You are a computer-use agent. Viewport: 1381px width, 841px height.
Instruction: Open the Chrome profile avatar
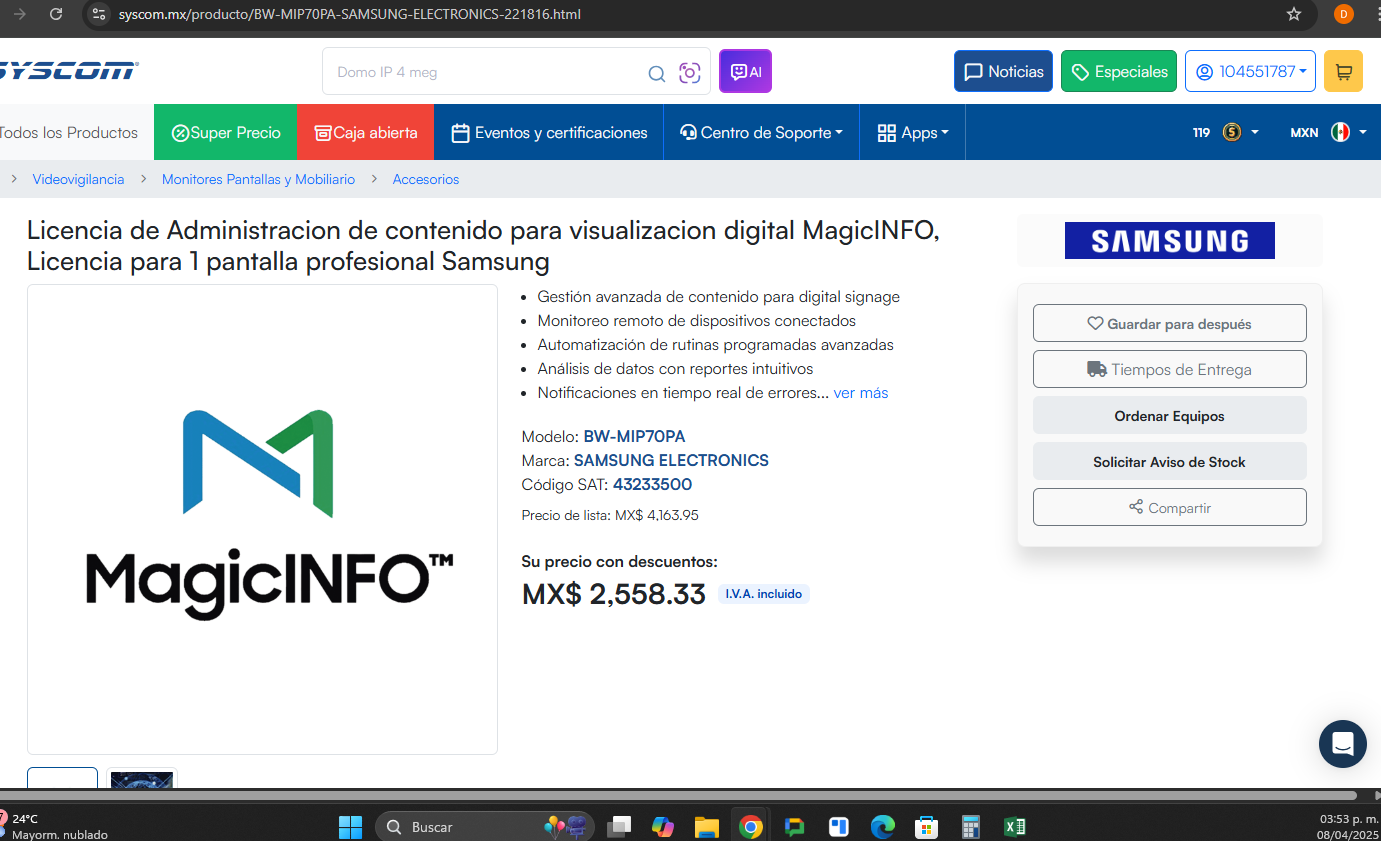[x=1344, y=14]
